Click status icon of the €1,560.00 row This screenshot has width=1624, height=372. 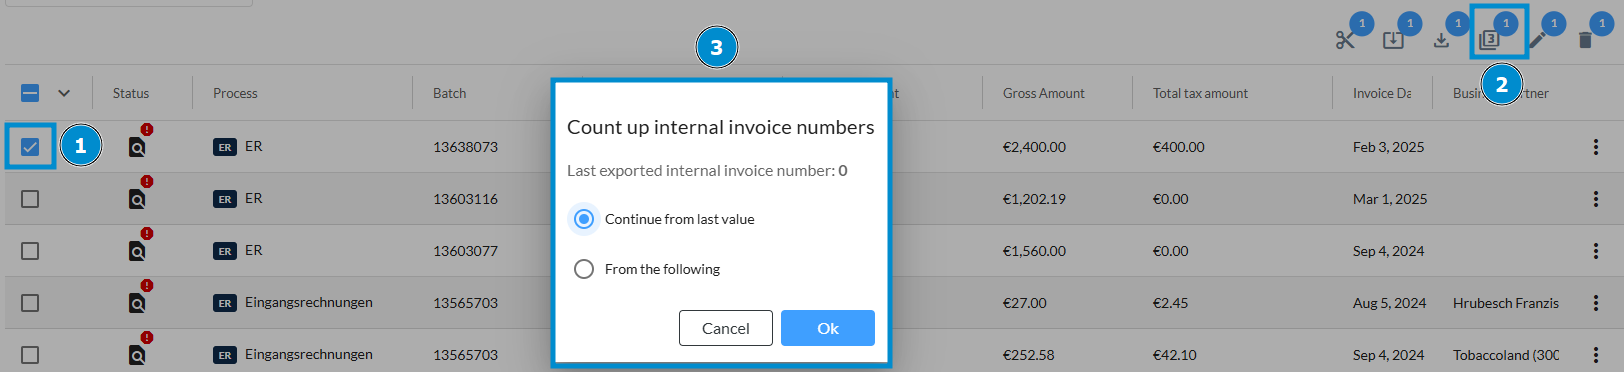137,251
